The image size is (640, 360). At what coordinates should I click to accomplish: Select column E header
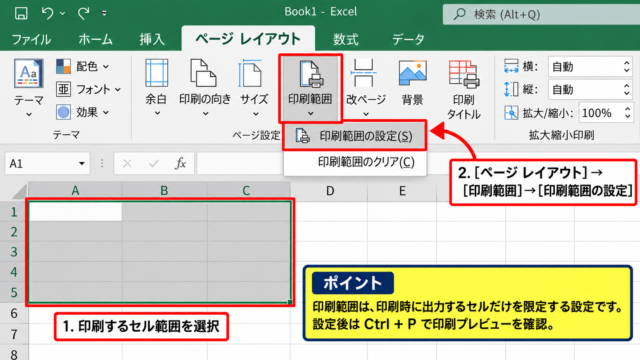coord(402,191)
